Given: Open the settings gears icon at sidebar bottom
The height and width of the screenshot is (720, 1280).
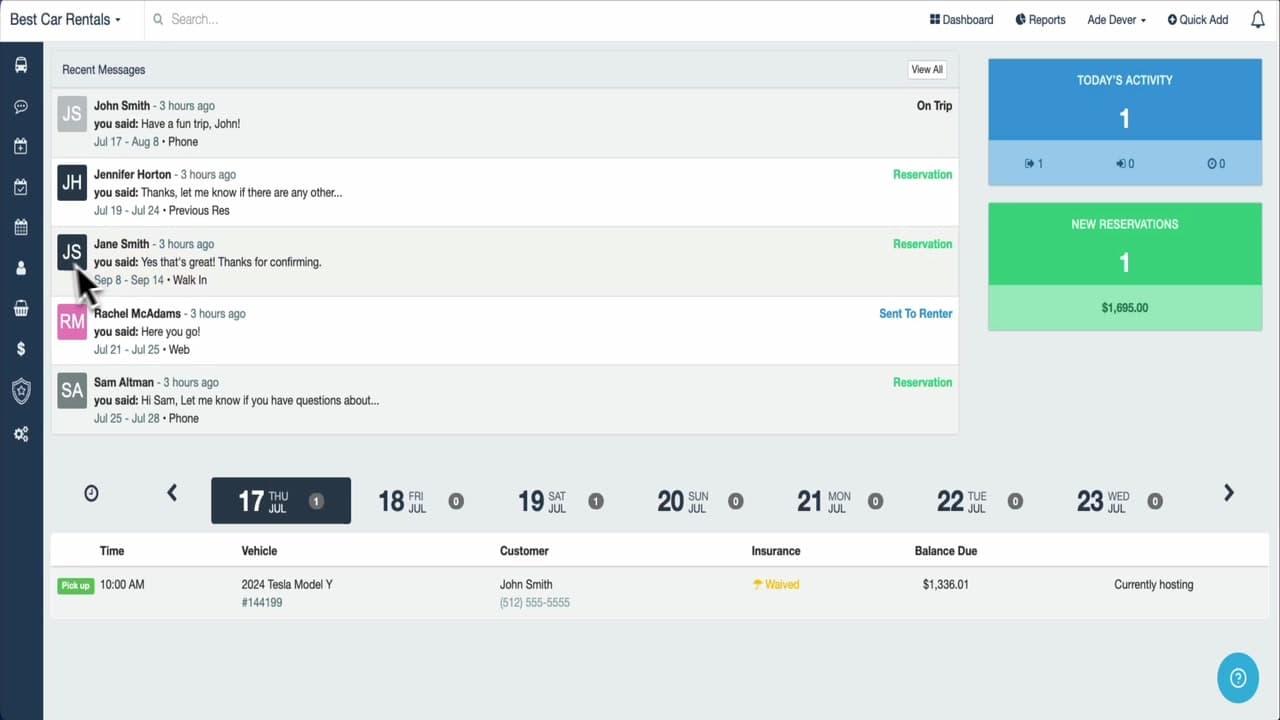Looking at the screenshot, I should [21, 434].
